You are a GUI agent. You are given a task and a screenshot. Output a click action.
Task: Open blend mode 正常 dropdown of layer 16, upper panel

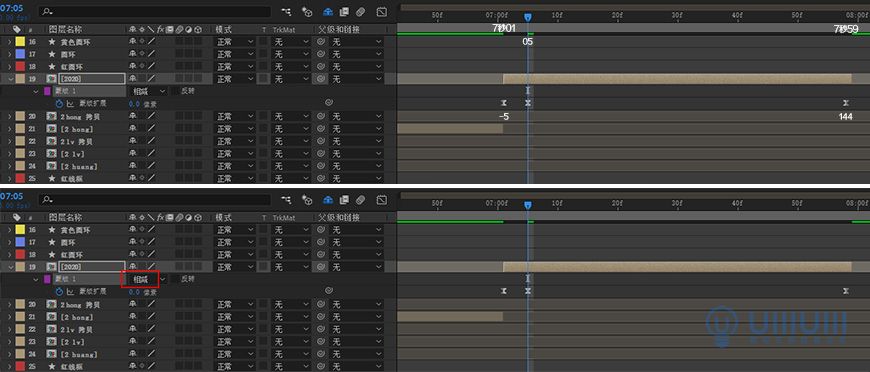(x=235, y=42)
